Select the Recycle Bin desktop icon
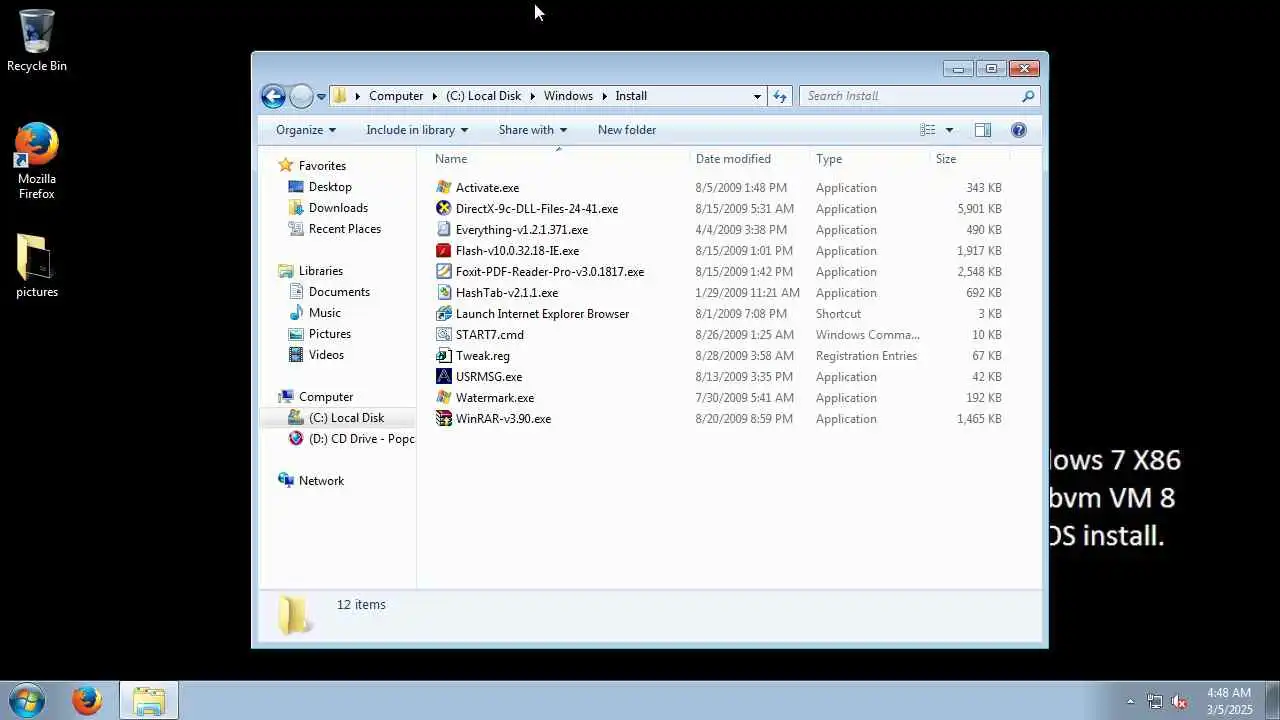 point(37,41)
